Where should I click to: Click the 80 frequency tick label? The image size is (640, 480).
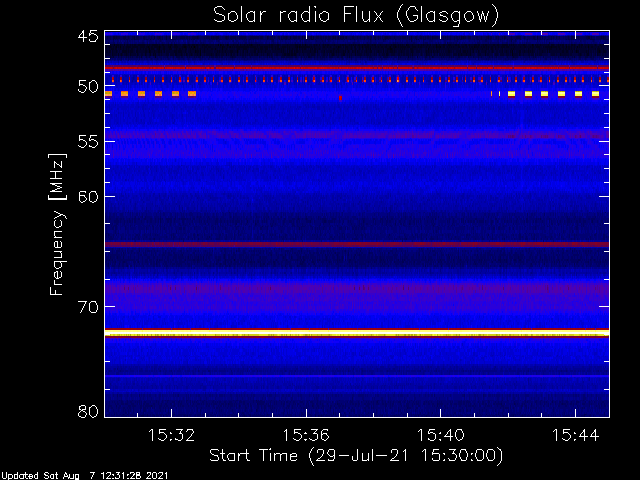(x=88, y=411)
